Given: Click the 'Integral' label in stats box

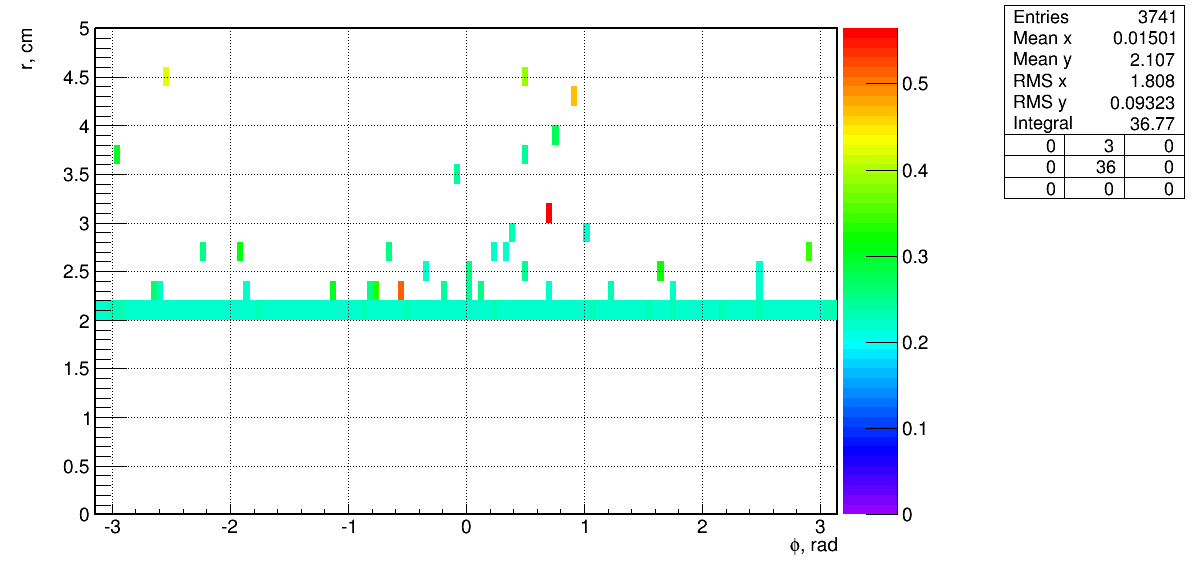Looking at the screenshot, I should [1043, 124].
